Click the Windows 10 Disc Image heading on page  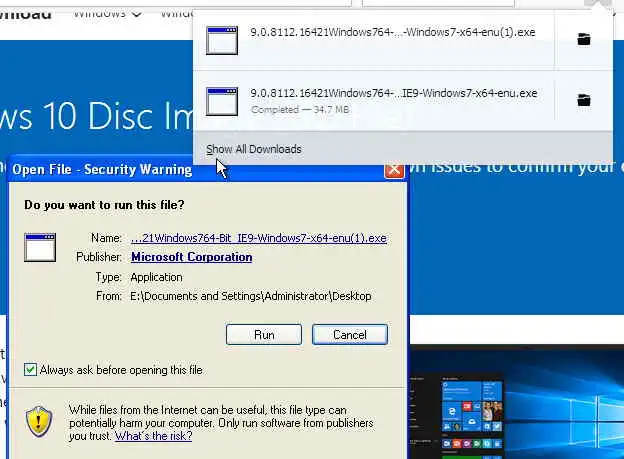pos(96,116)
